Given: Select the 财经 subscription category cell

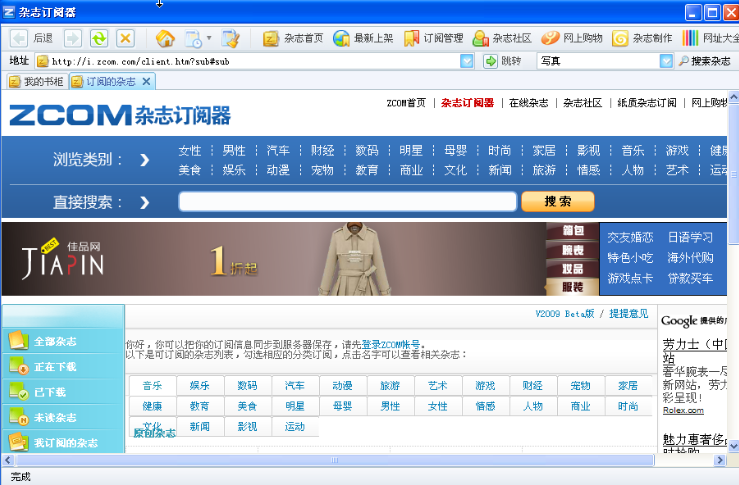Looking at the screenshot, I should tap(533, 386).
